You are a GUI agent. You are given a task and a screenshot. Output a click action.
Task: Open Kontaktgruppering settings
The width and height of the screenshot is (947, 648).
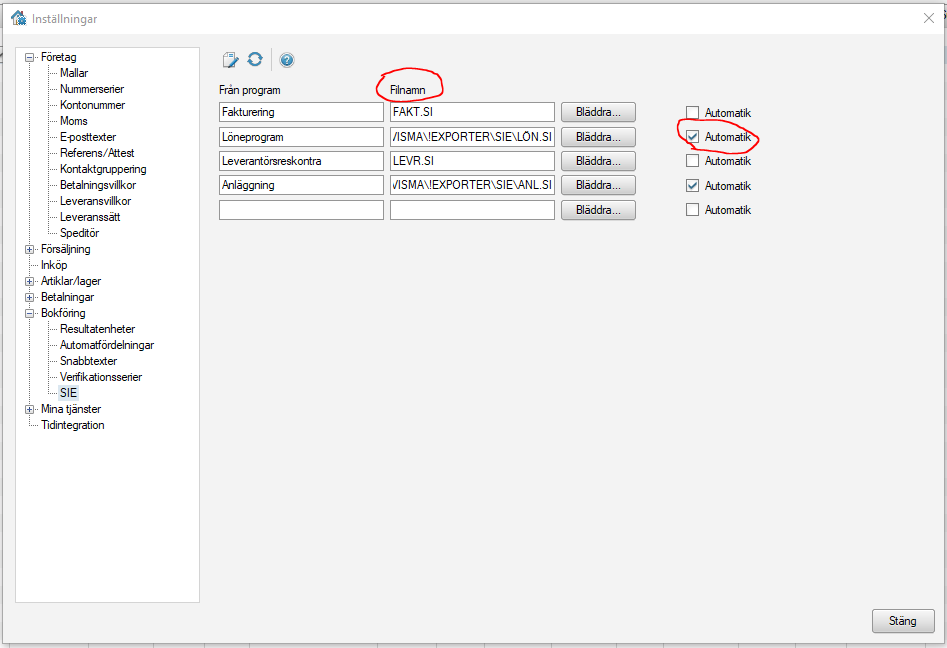coord(103,169)
